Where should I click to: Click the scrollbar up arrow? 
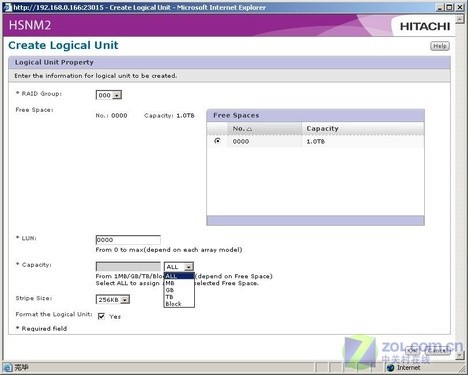click(460, 19)
